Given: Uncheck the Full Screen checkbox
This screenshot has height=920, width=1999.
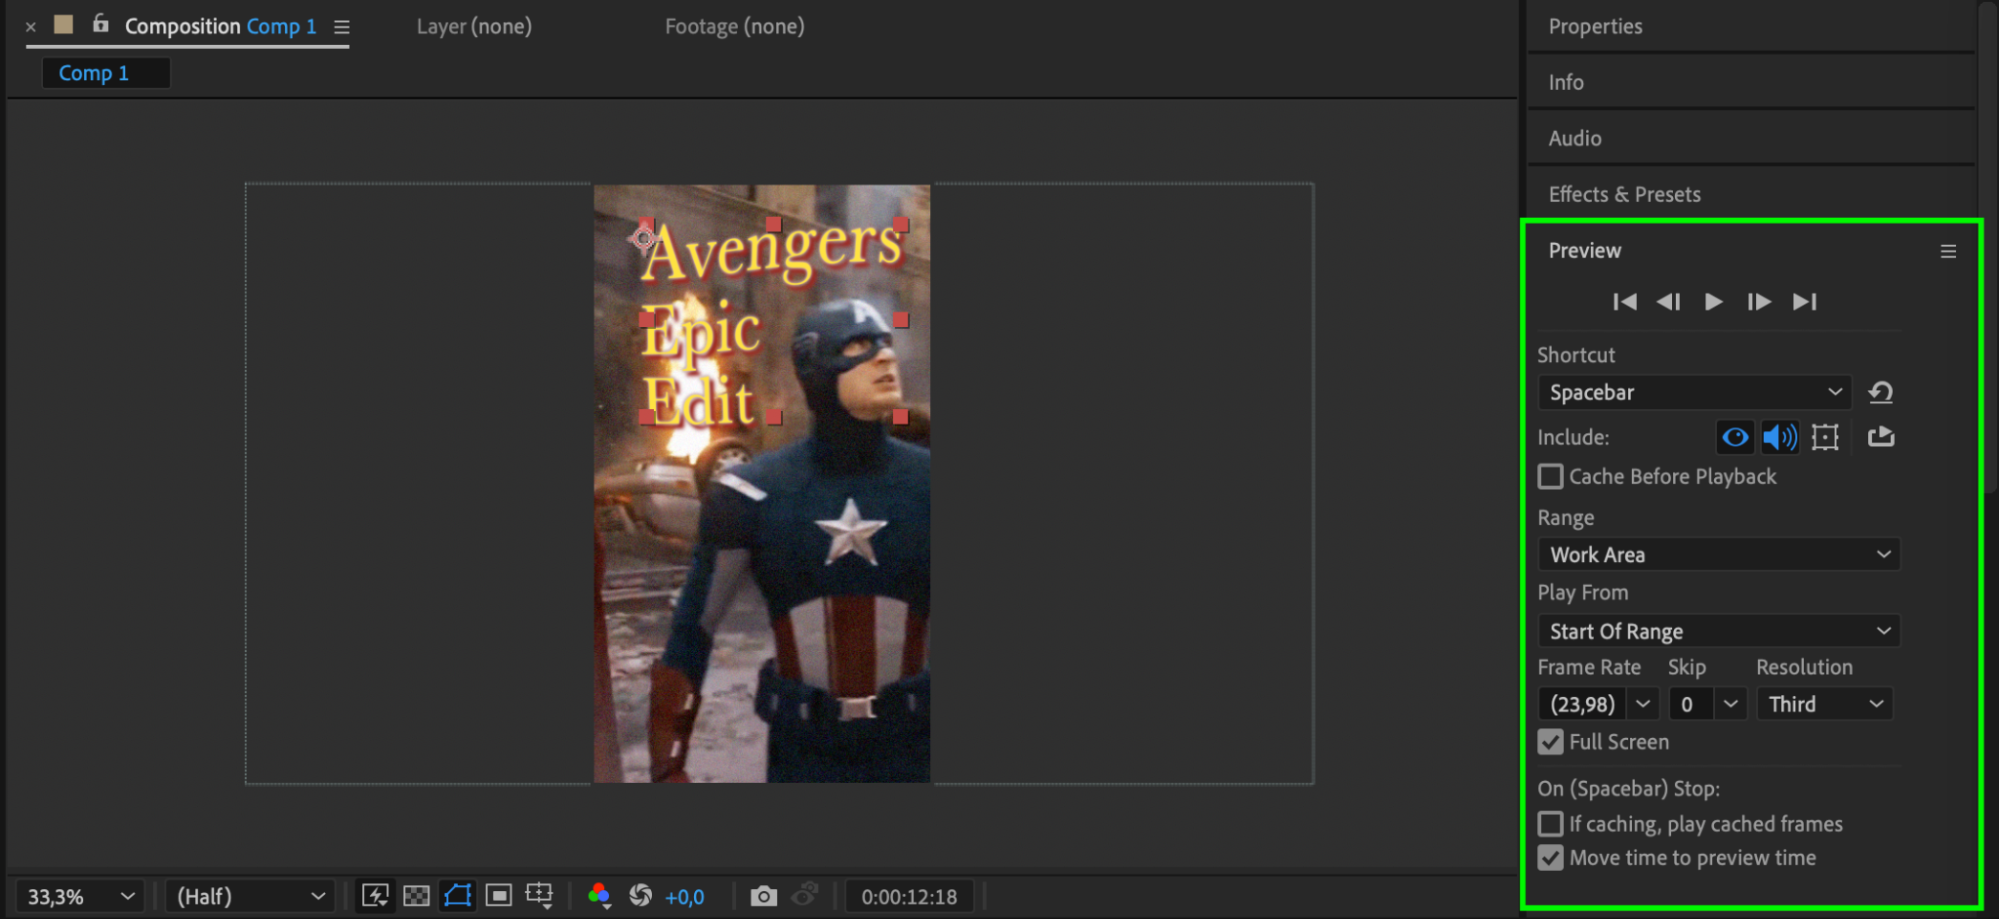Looking at the screenshot, I should pos(1551,742).
